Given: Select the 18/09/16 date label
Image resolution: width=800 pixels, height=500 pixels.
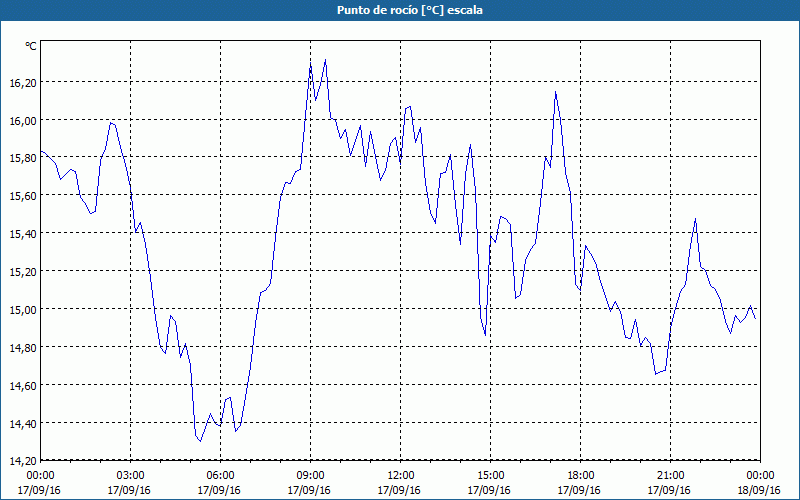Looking at the screenshot, I should 760,490.
